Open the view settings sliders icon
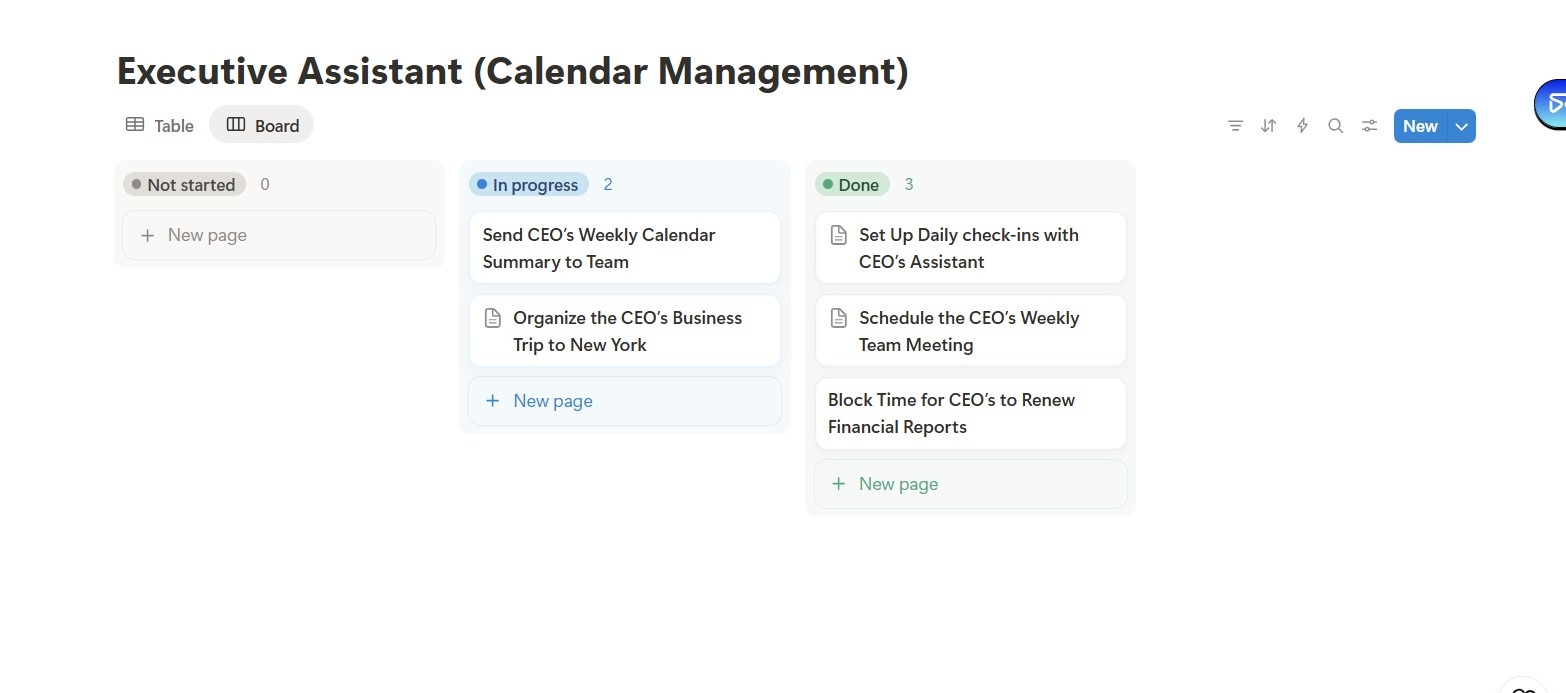 click(x=1369, y=126)
